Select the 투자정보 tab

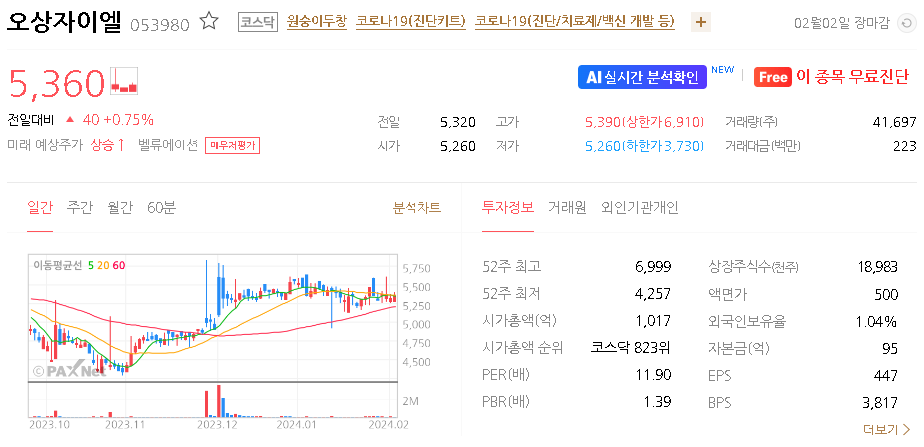(x=508, y=207)
